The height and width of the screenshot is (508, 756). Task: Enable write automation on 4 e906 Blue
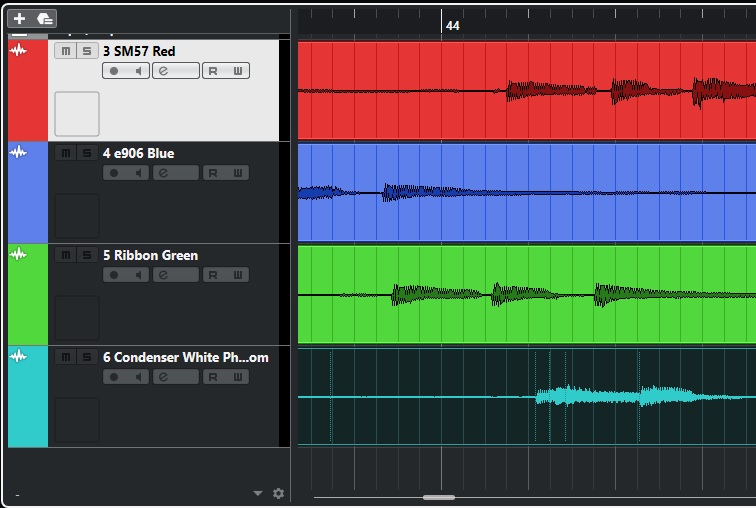click(238, 173)
